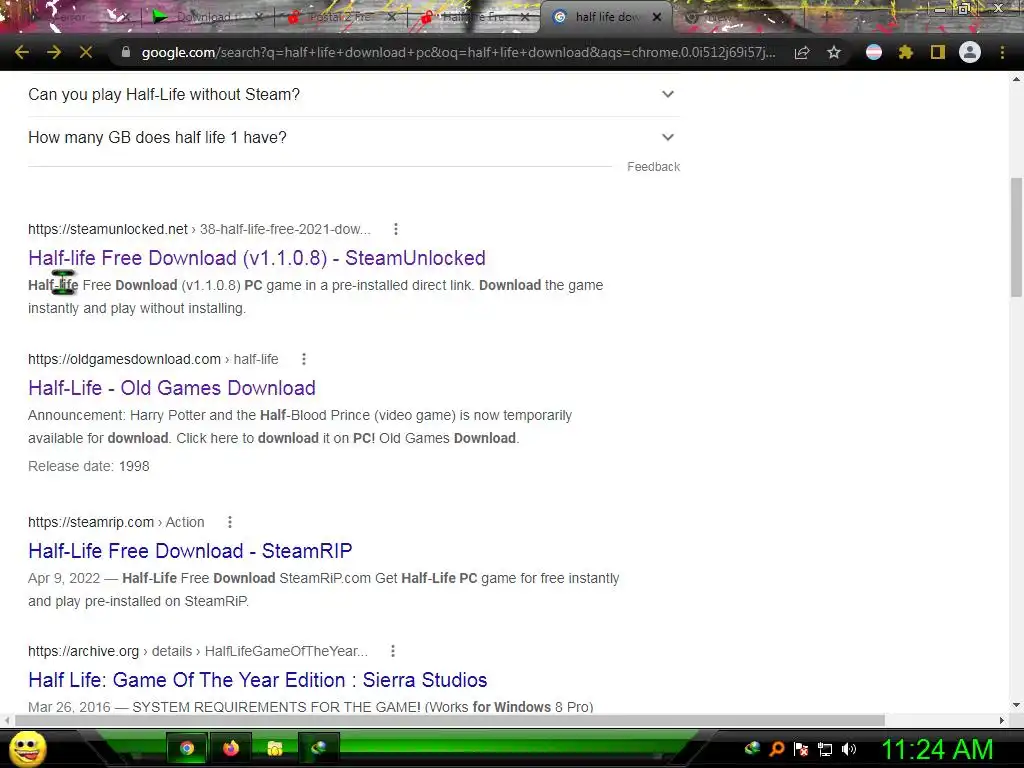Open the network tray icon
1024x768 pixels.
[x=825, y=749]
